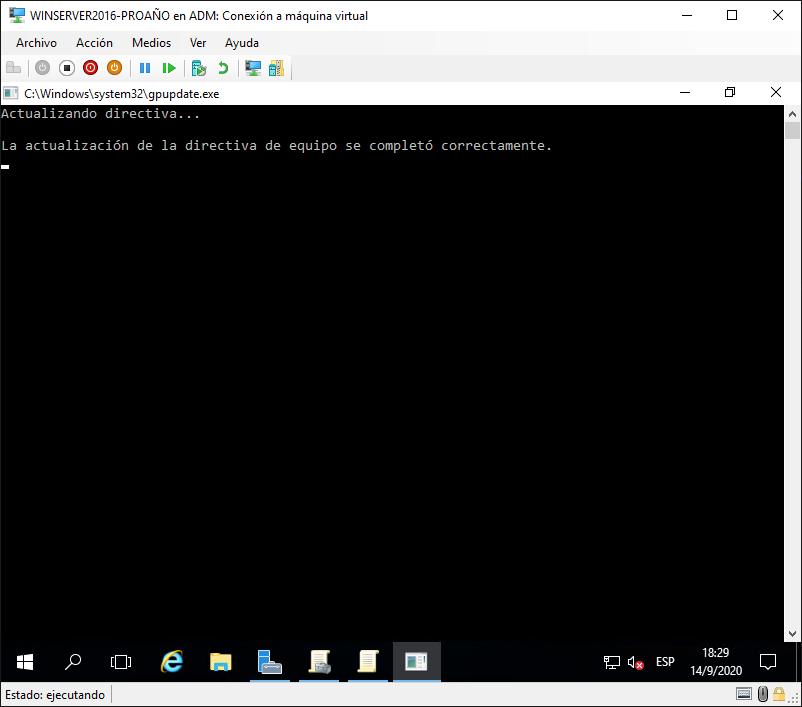Revert the VM with the green undo arrow
Screen dimensions: 802x707
[223, 68]
